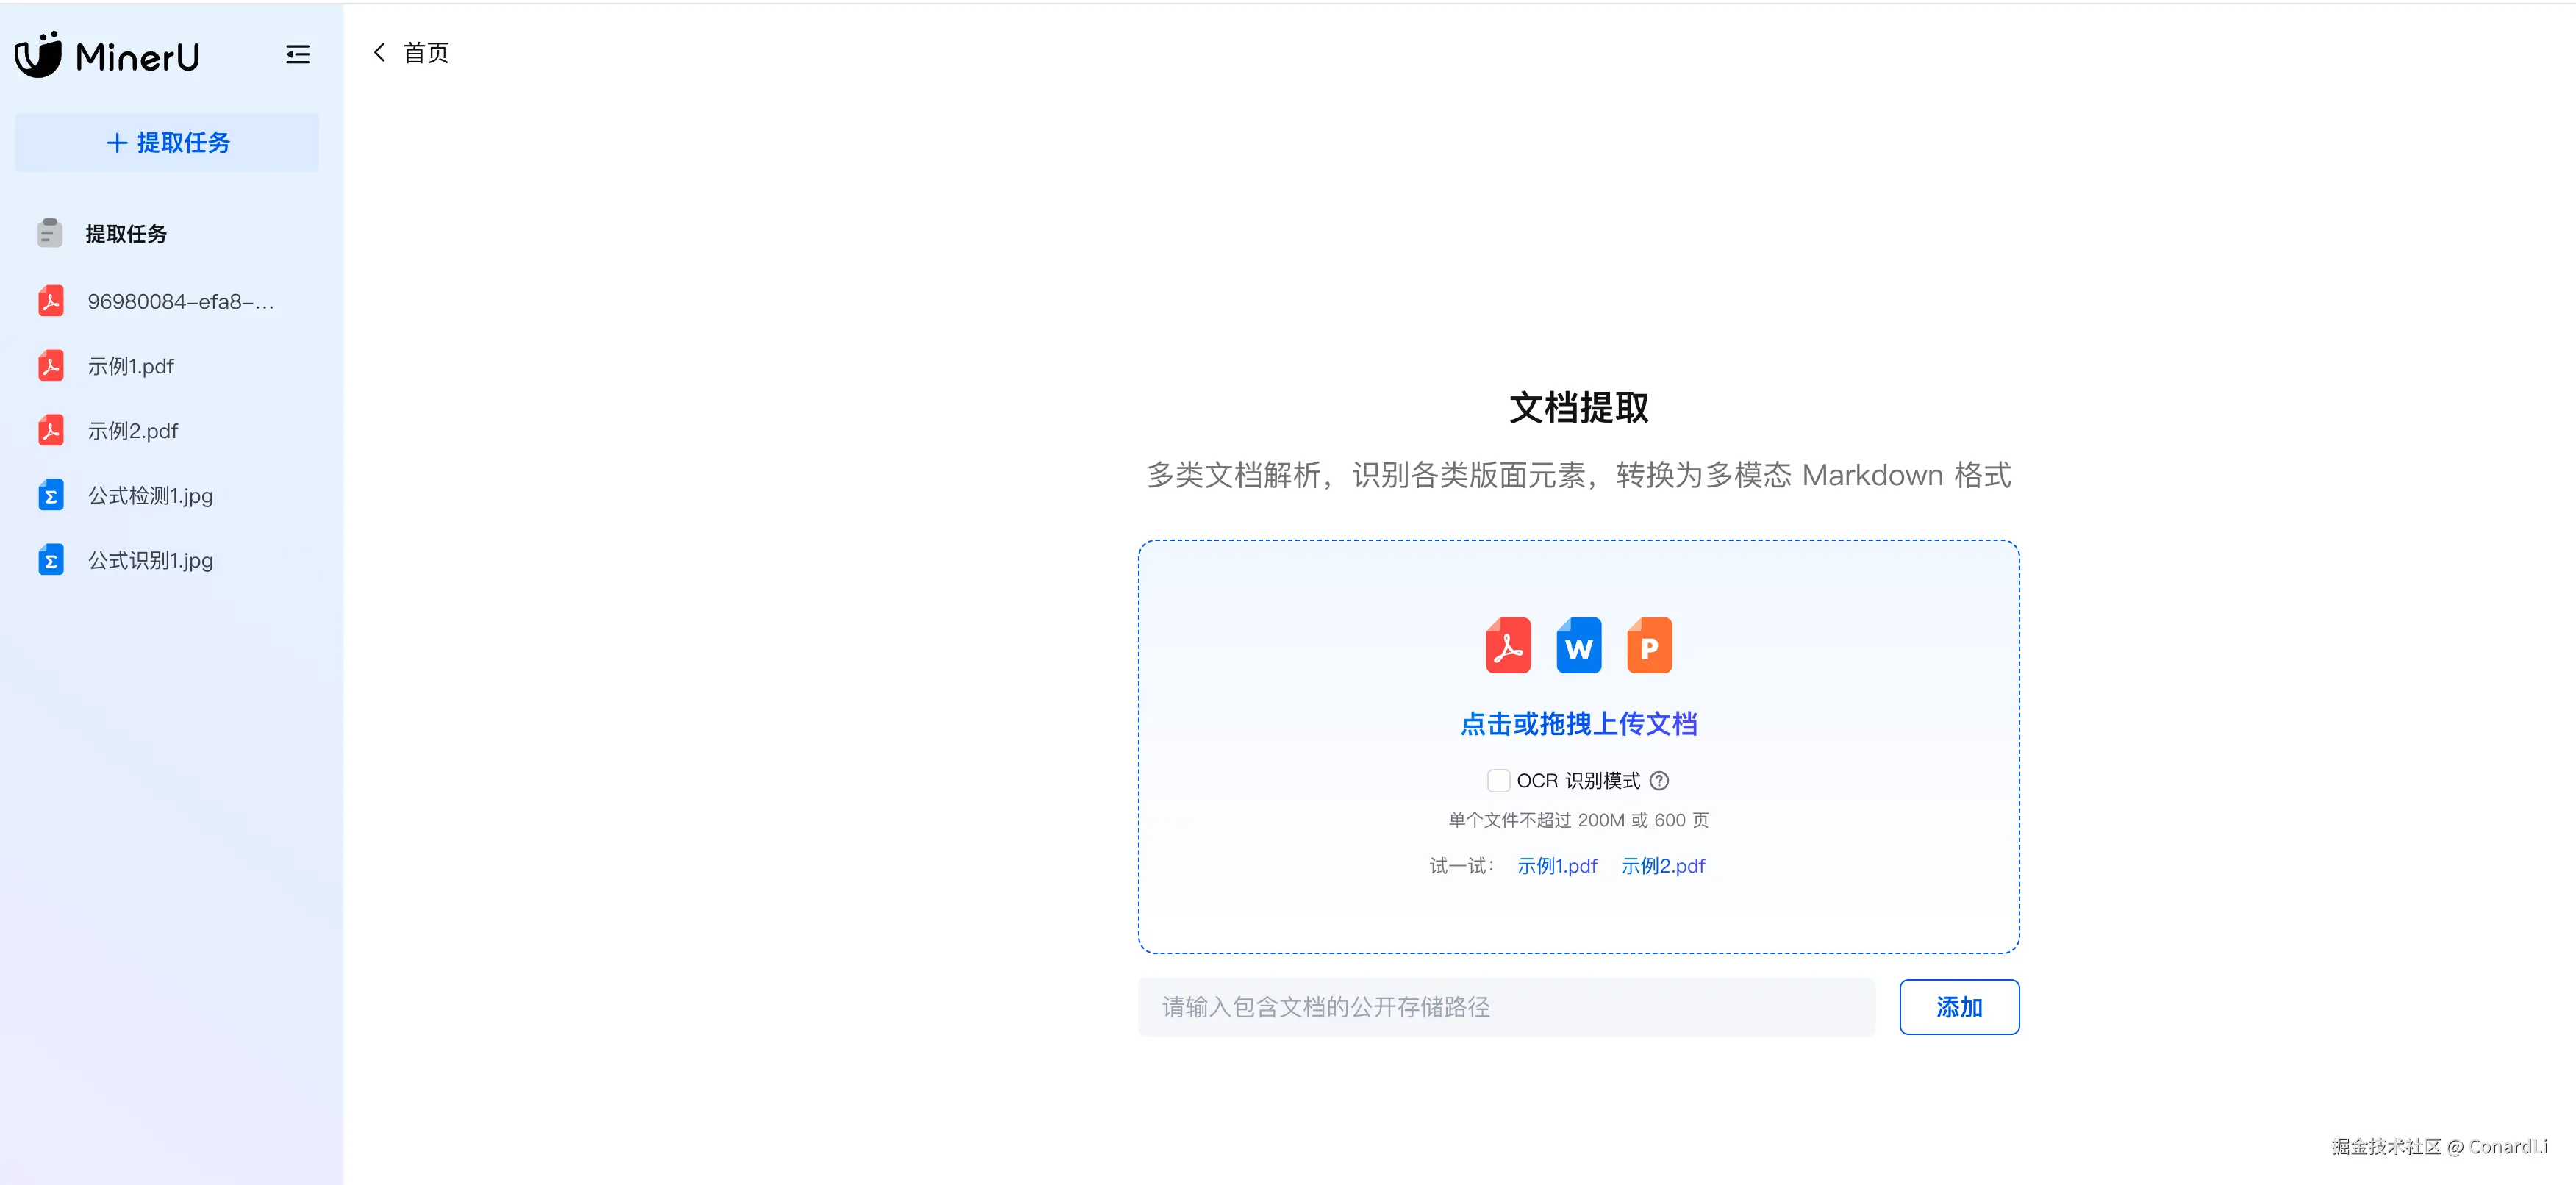Open 示例1.pdf in the sidebar list
Image resolution: width=2576 pixels, height=1185 pixels.
point(131,367)
